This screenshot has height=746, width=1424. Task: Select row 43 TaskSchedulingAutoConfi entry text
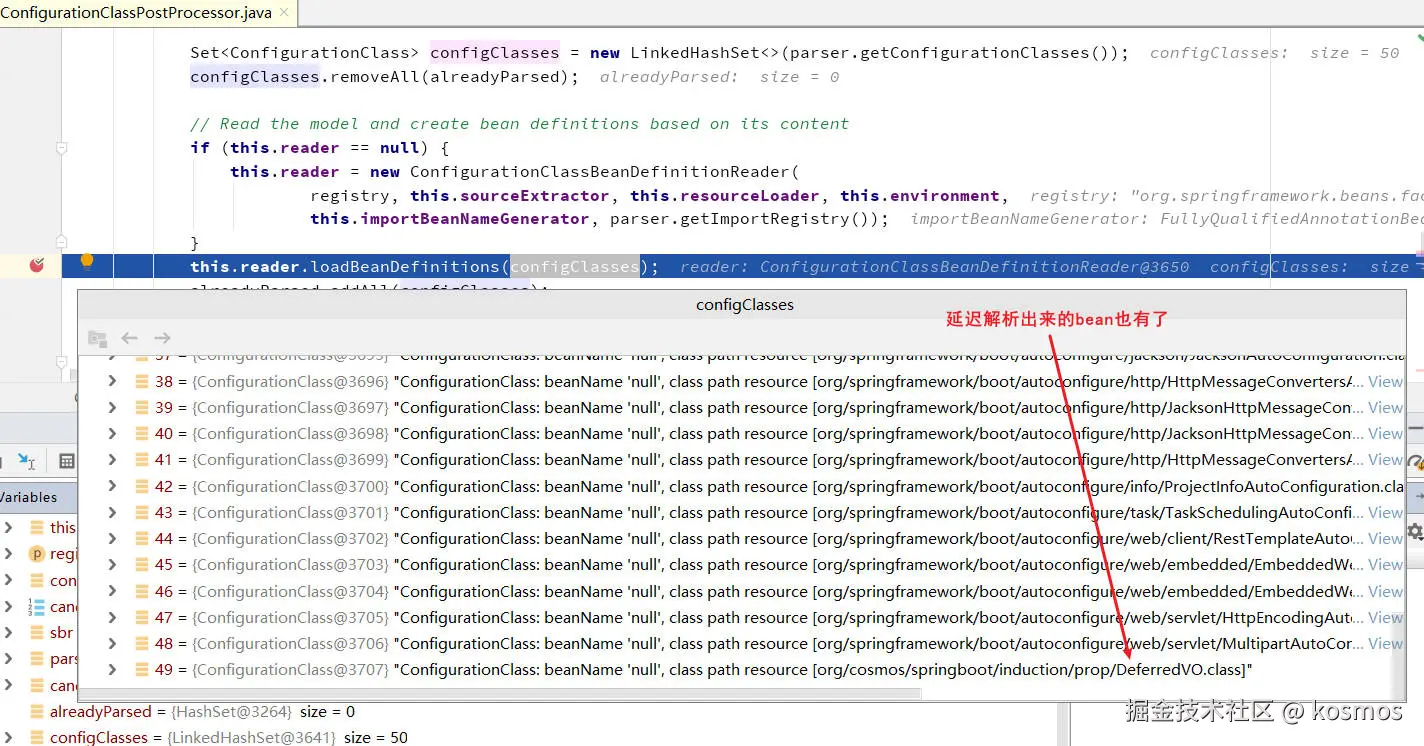[879, 512]
